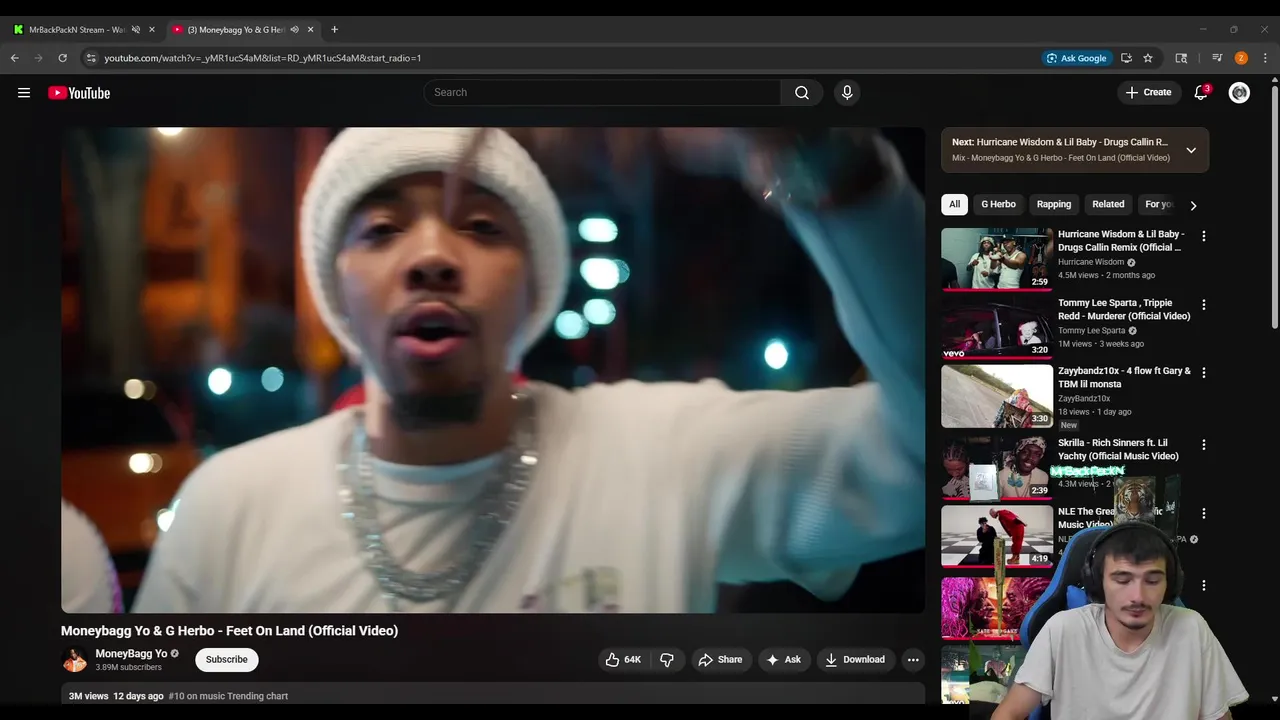
Task: Open MoneyBagg Yo channel name link
Action: click(x=131, y=654)
